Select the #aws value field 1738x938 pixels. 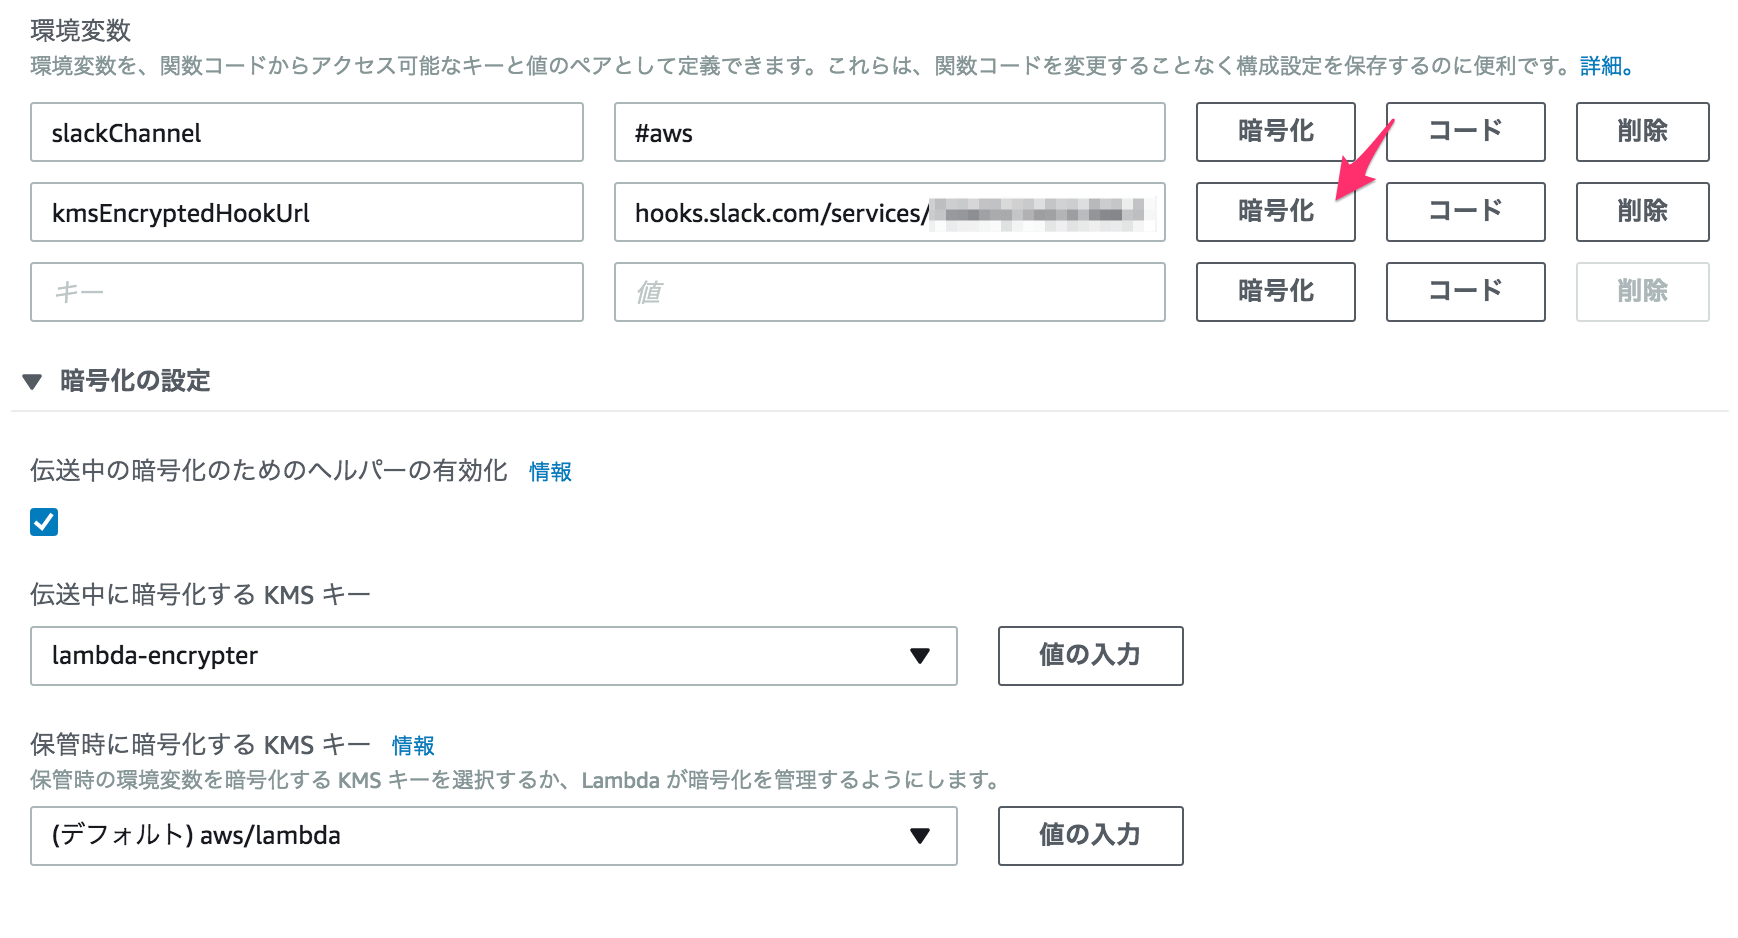pyautogui.click(x=888, y=132)
